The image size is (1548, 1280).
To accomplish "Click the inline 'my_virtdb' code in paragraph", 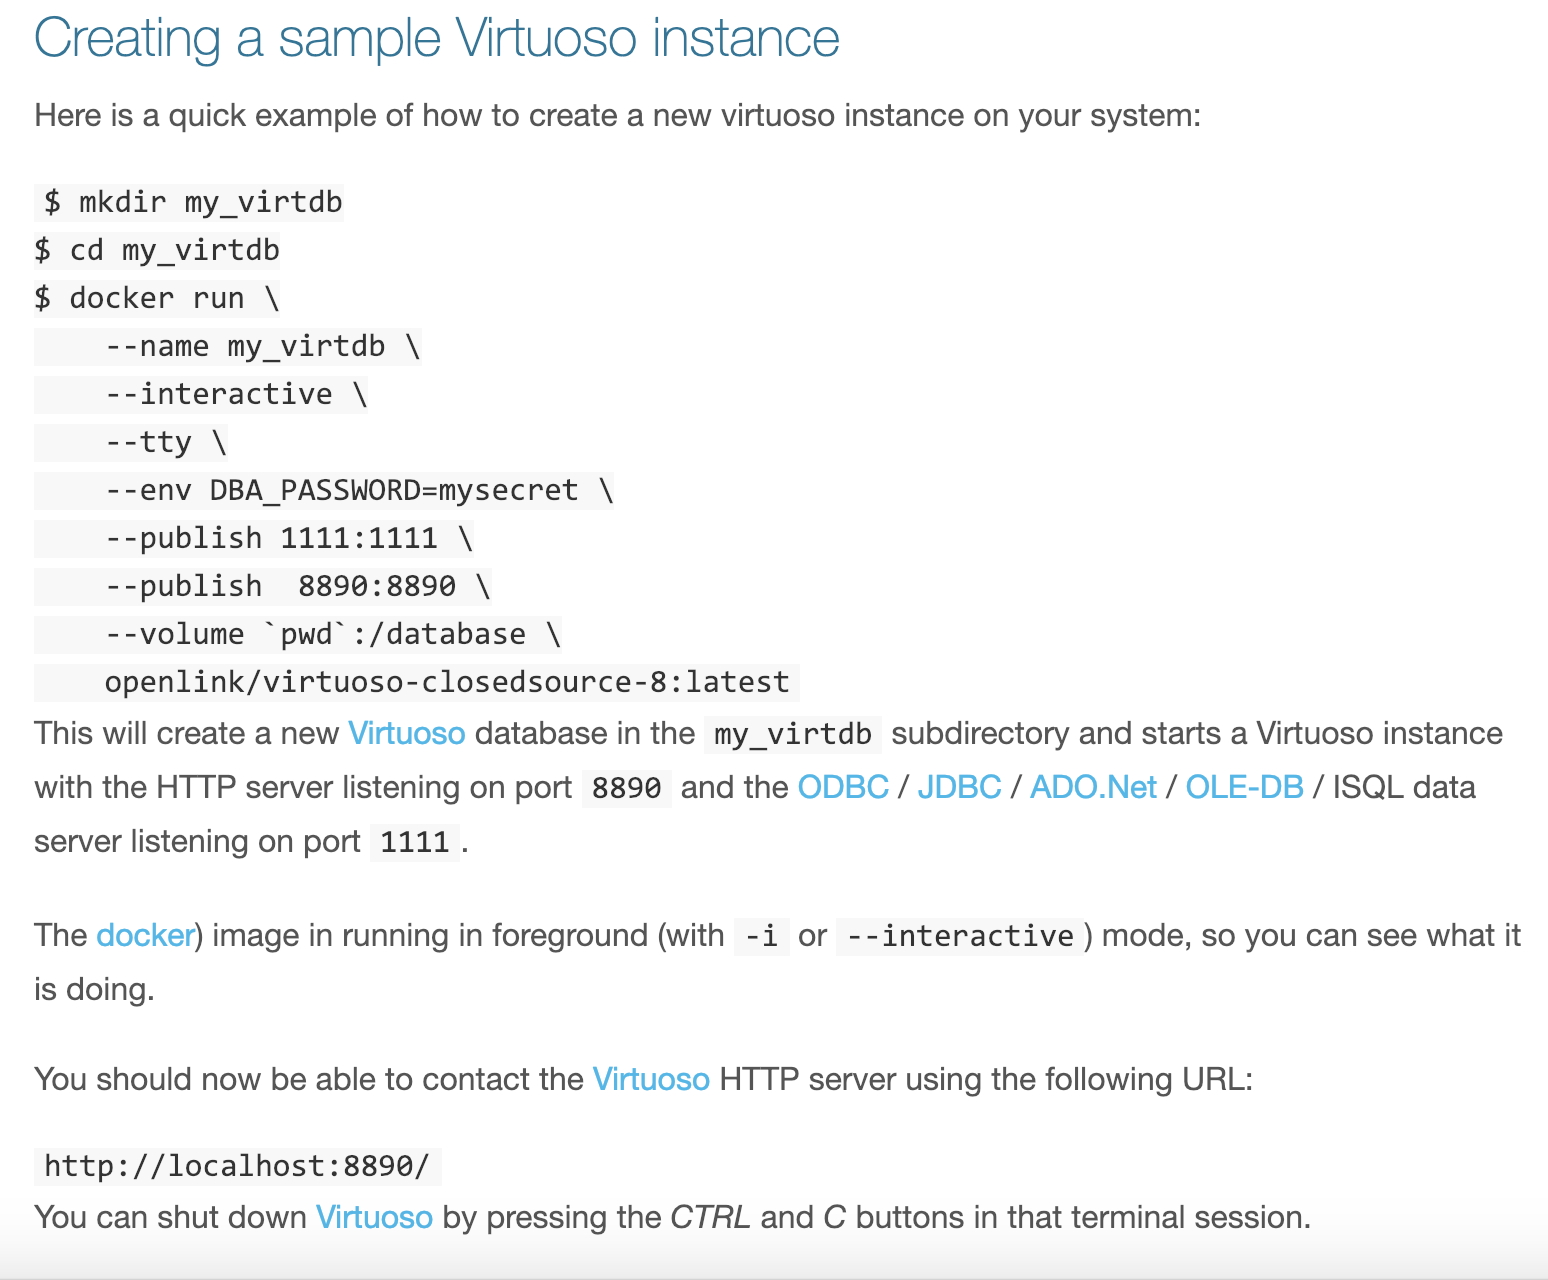I will (793, 734).
